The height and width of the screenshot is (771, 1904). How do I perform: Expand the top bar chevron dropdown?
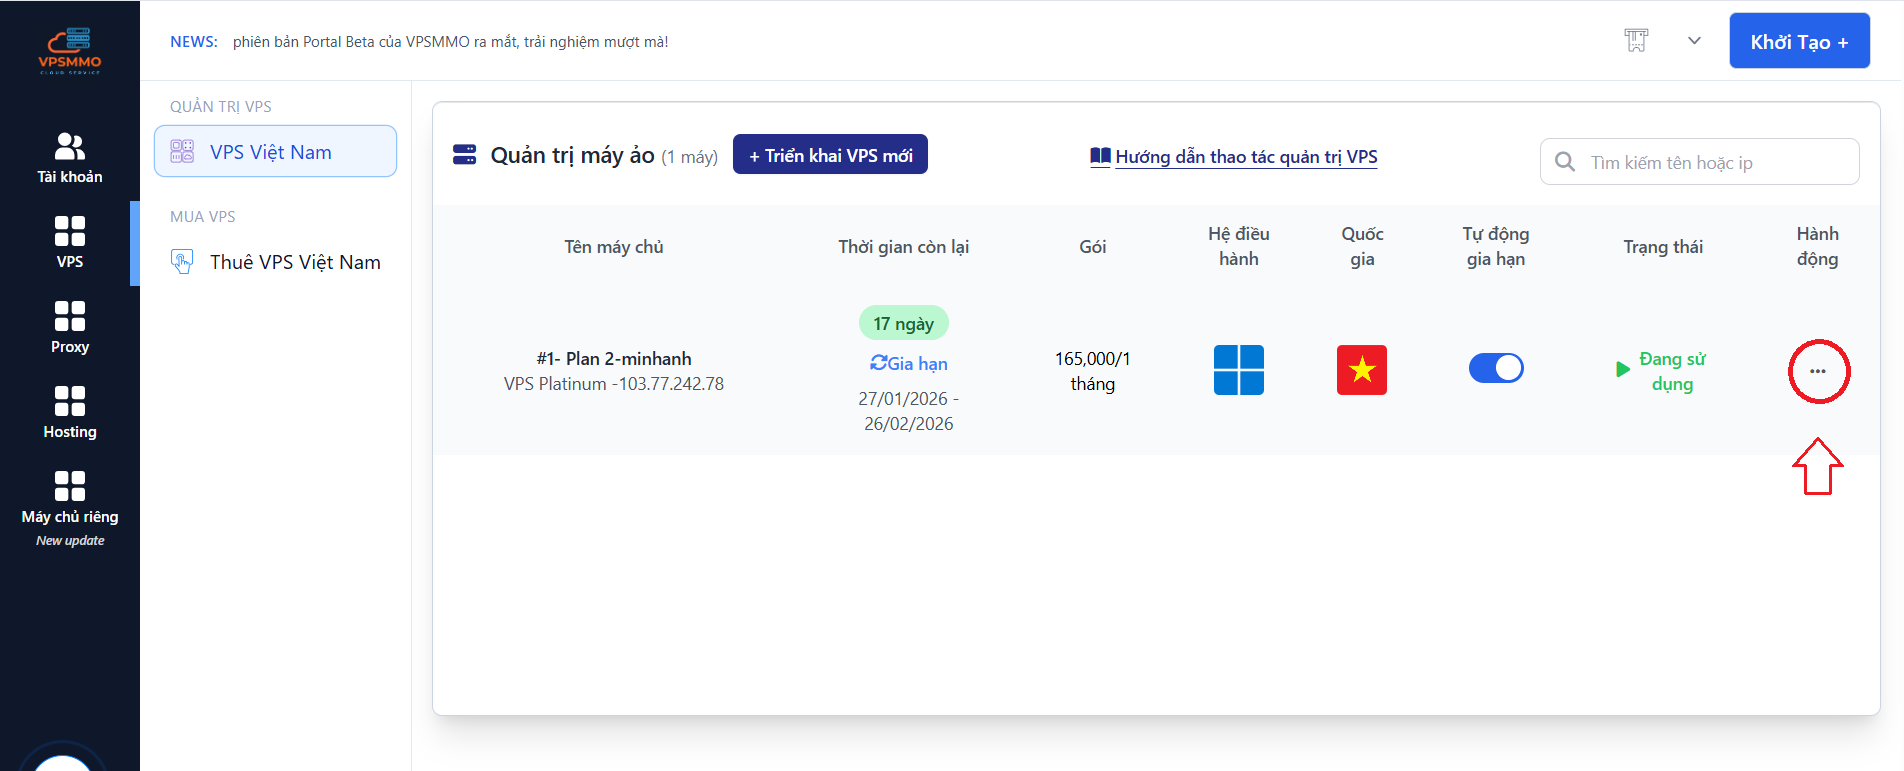pos(1694,41)
